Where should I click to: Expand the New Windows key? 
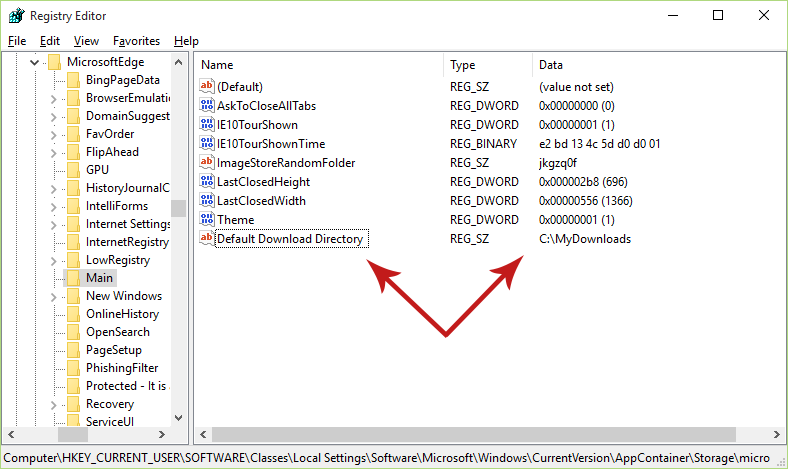coord(53,297)
